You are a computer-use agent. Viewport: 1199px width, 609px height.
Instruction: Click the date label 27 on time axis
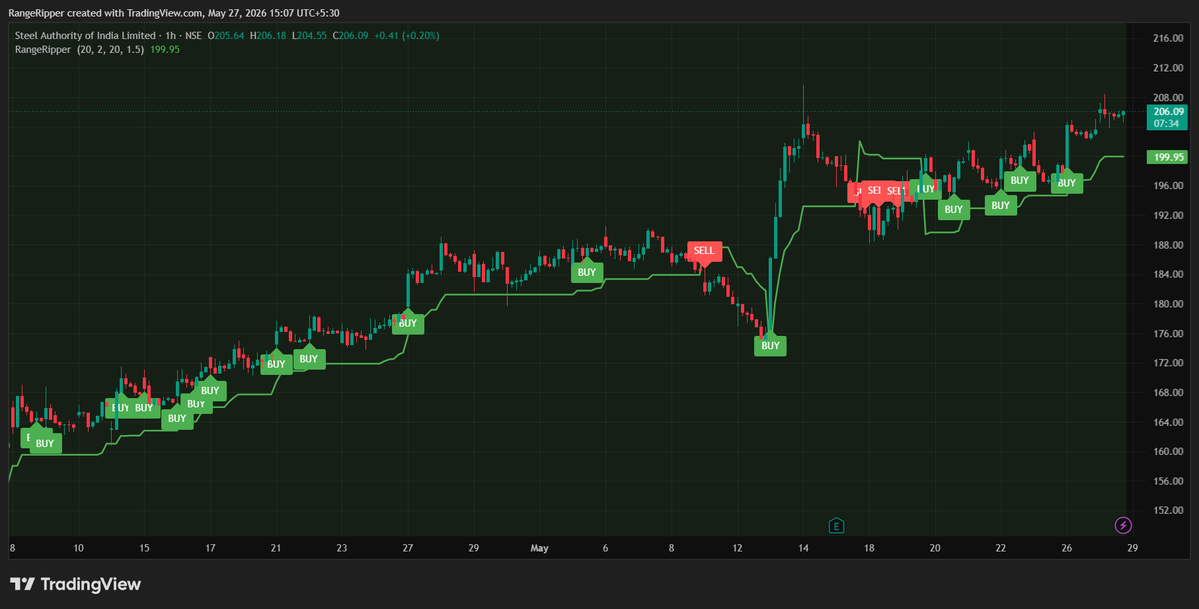[x=408, y=549]
